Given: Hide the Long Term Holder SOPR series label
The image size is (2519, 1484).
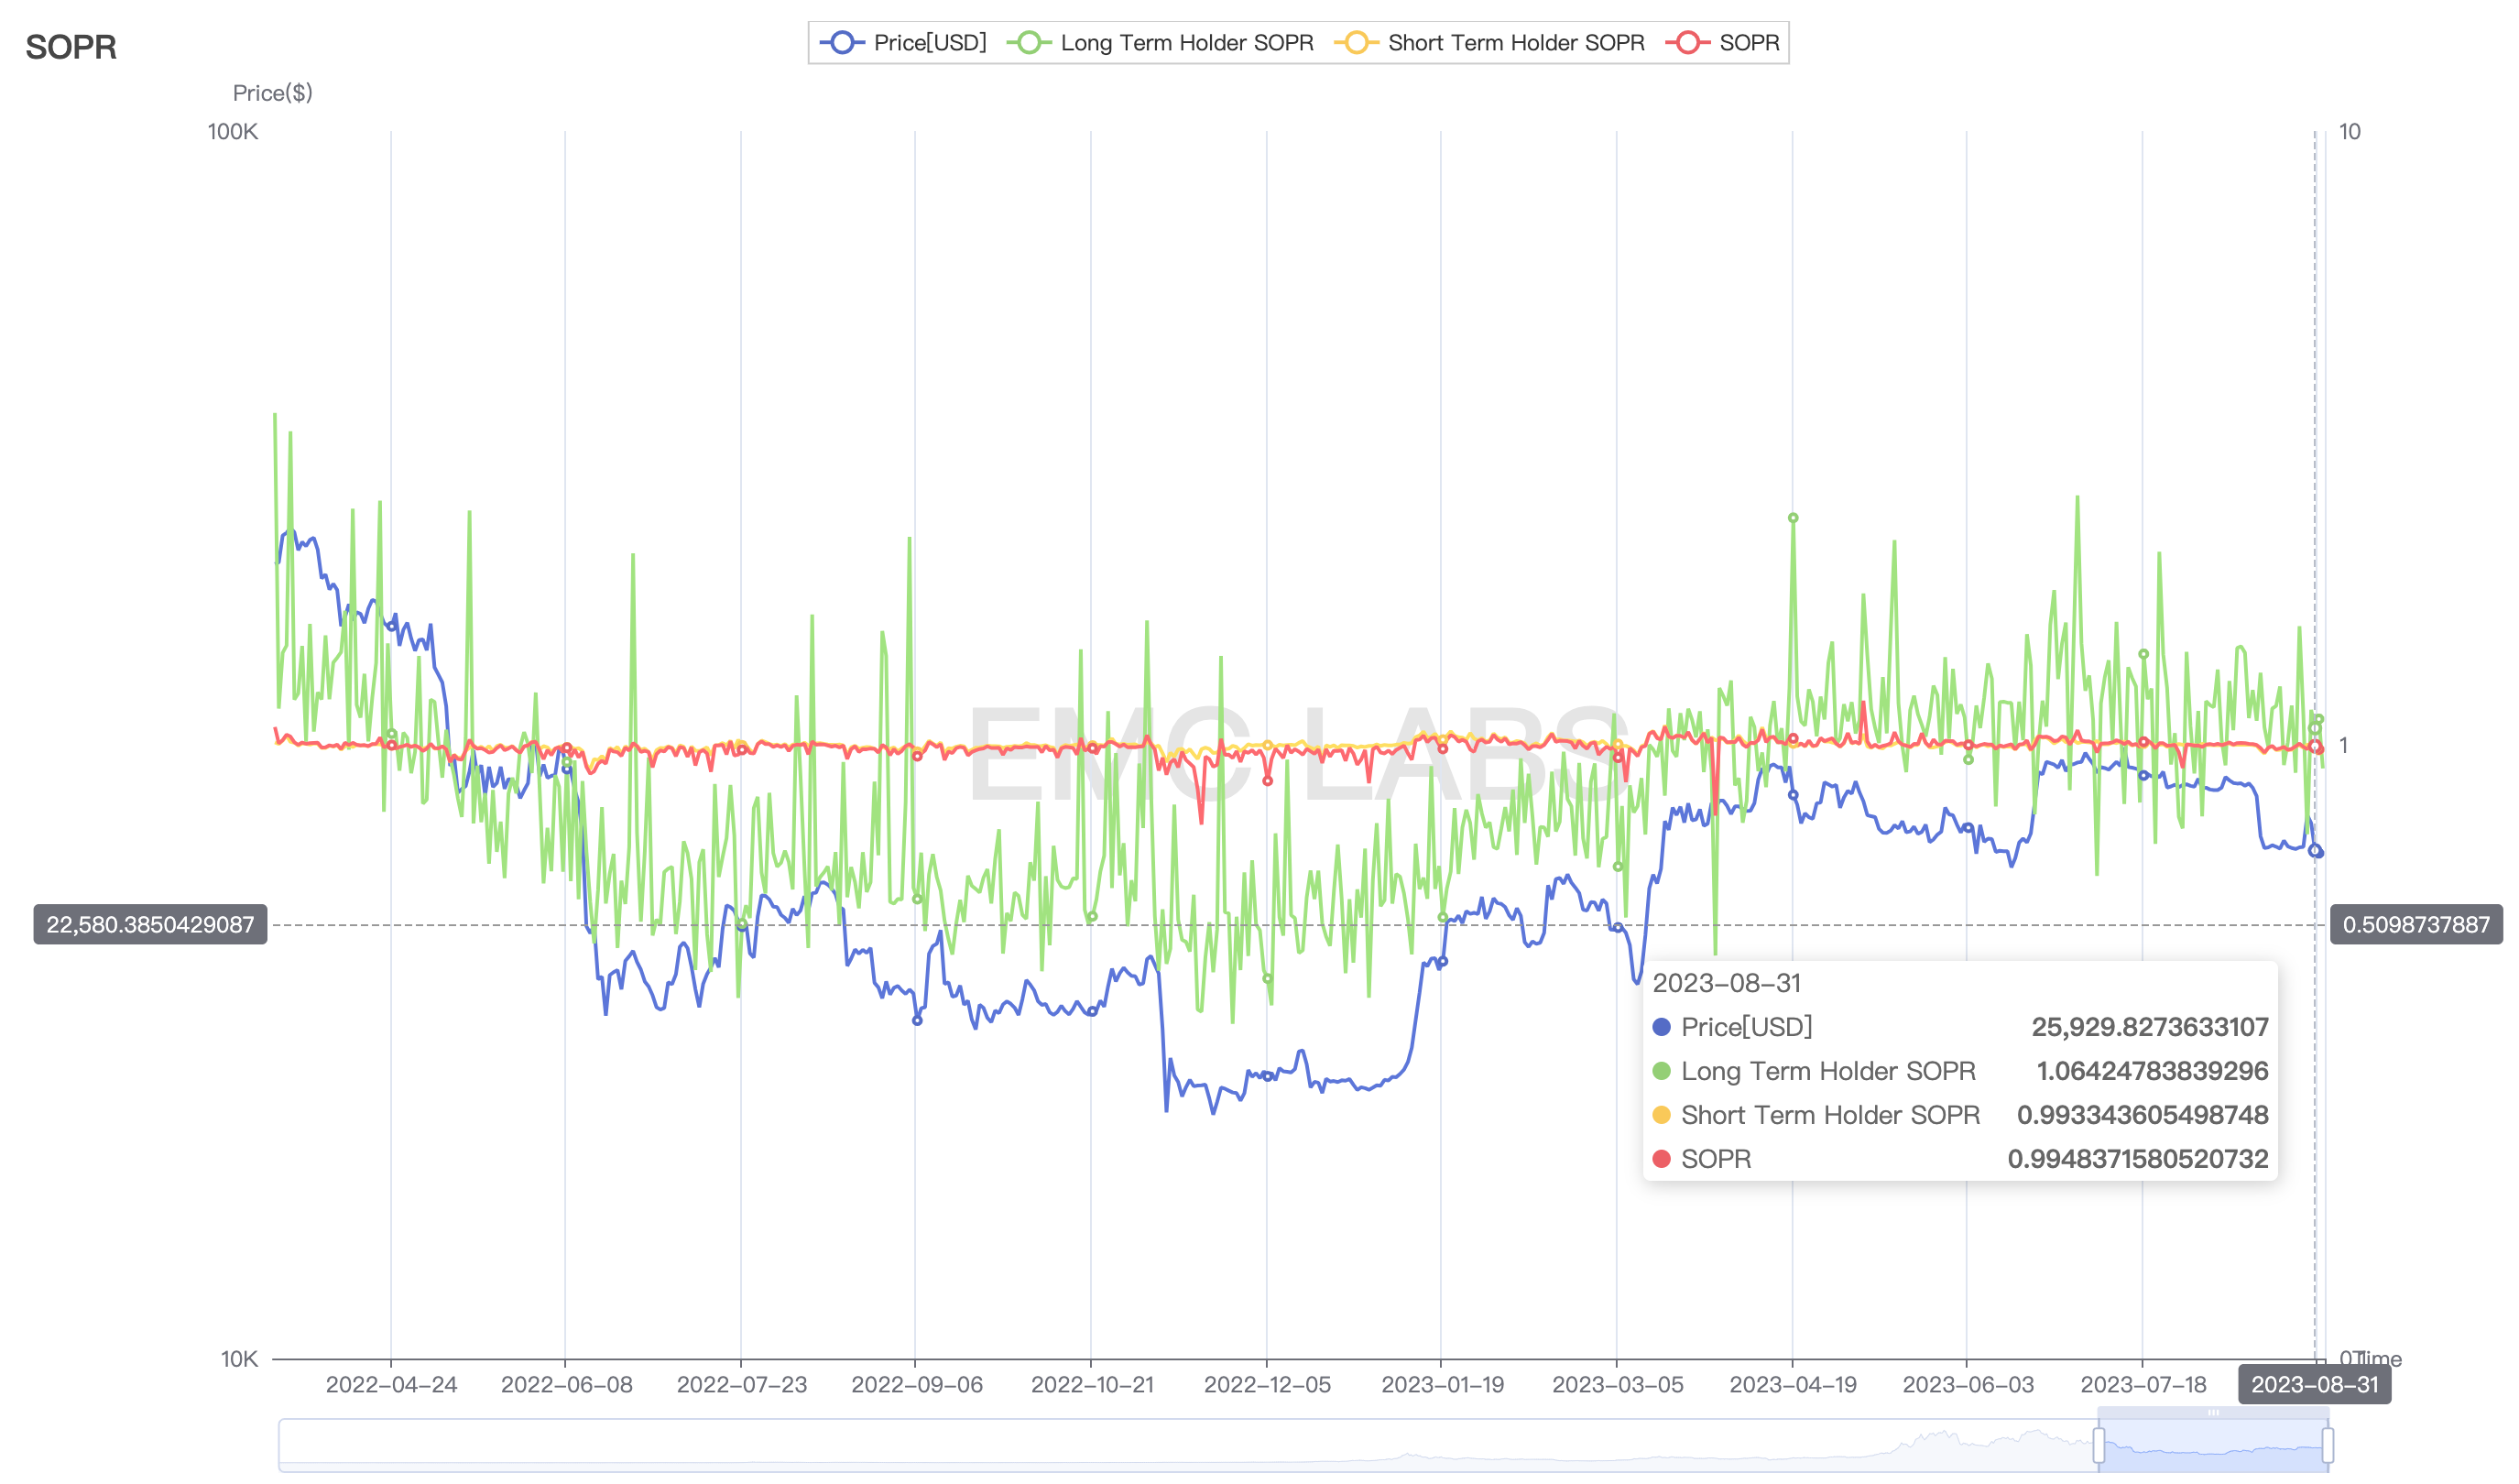Looking at the screenshot, I should [1186, 43].
